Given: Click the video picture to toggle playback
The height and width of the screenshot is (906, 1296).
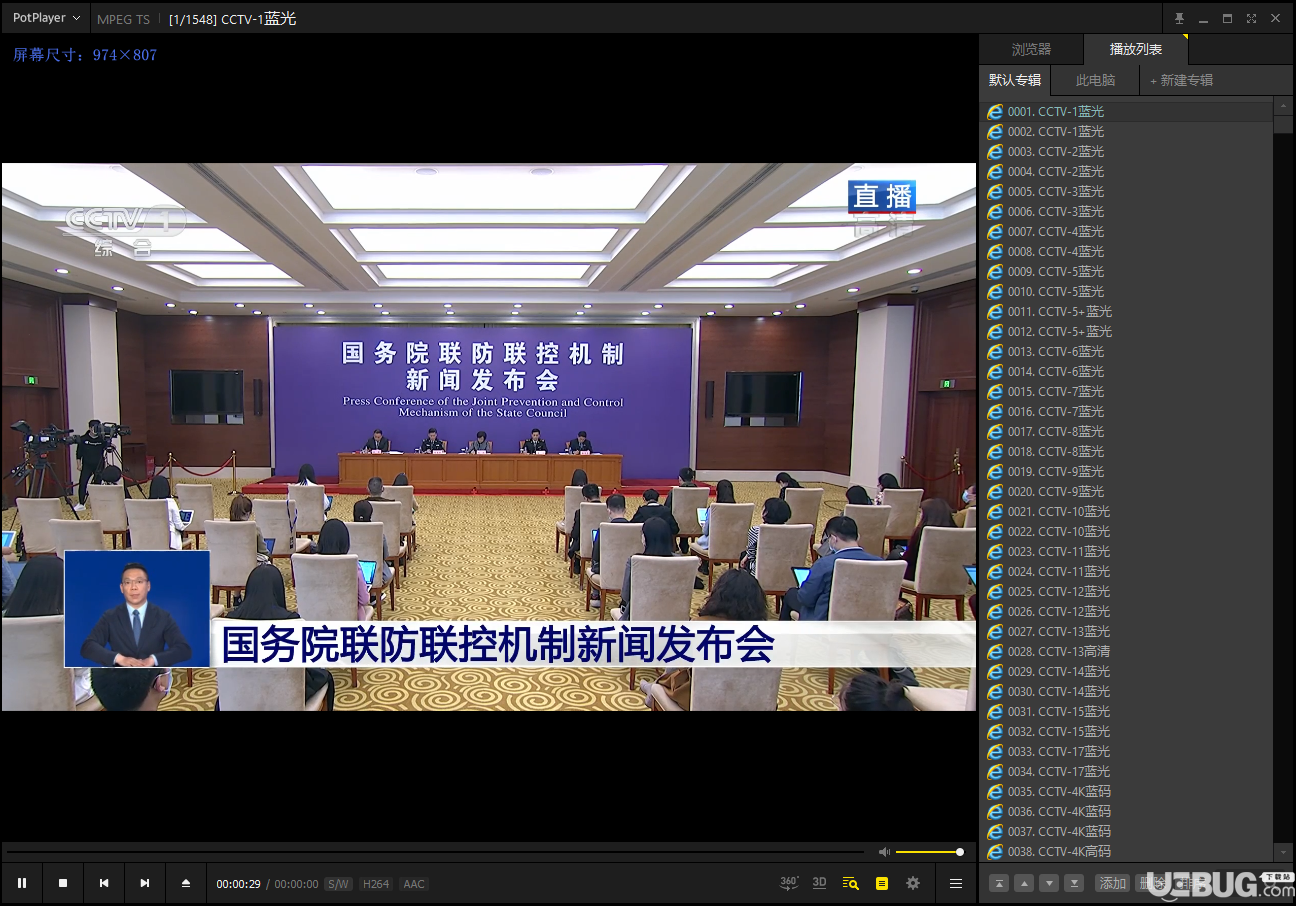Looking at the screenshot, I should [x=488, y=437].
